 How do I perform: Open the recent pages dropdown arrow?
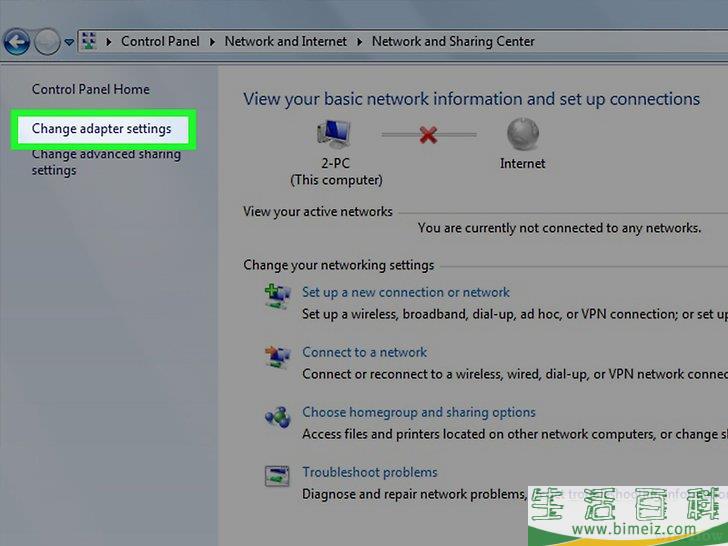69,42
